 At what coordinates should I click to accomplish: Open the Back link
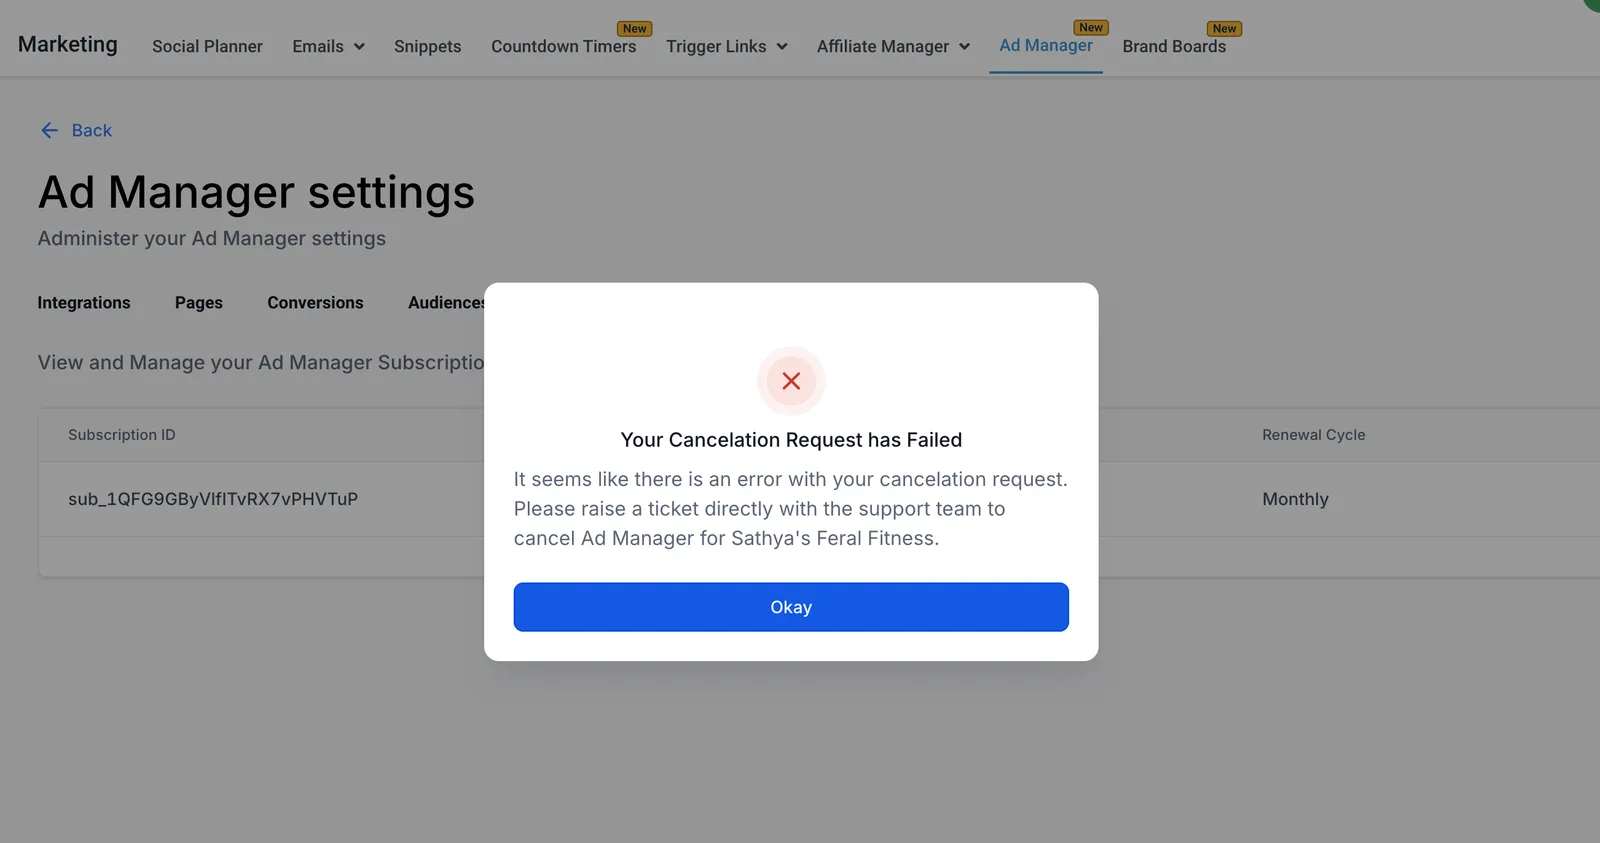coord(91,130)
